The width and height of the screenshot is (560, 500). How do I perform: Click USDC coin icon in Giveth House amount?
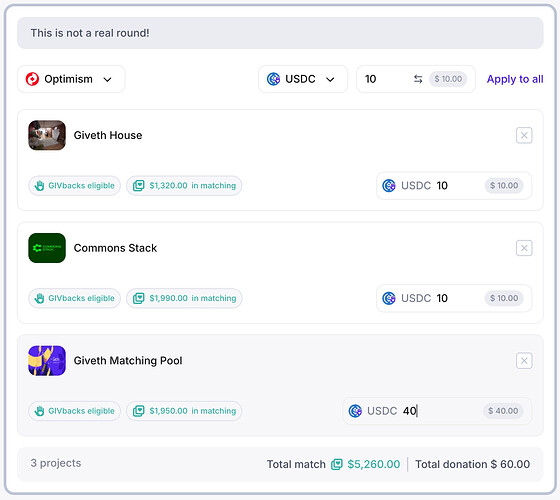coord(389,186)
